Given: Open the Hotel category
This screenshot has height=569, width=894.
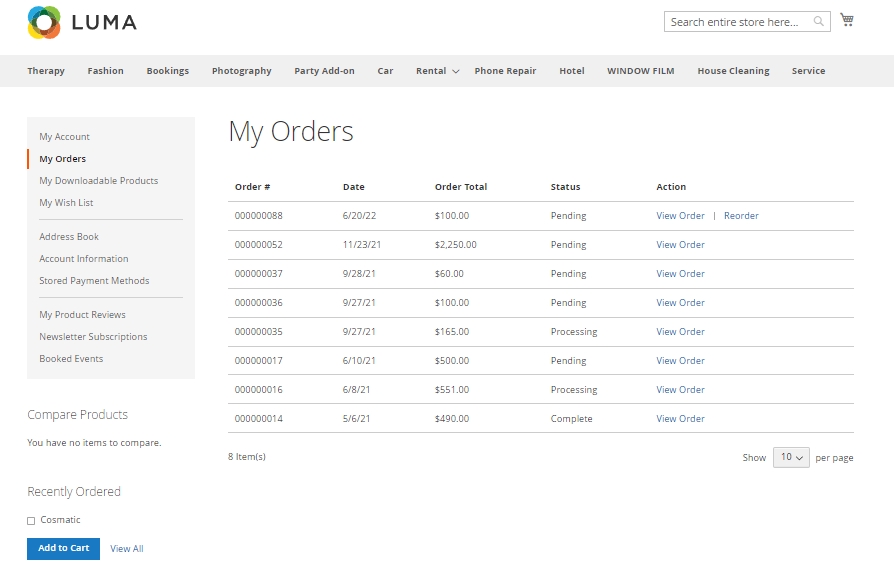Looking at the screenshot, I should (x=572, y=71).
